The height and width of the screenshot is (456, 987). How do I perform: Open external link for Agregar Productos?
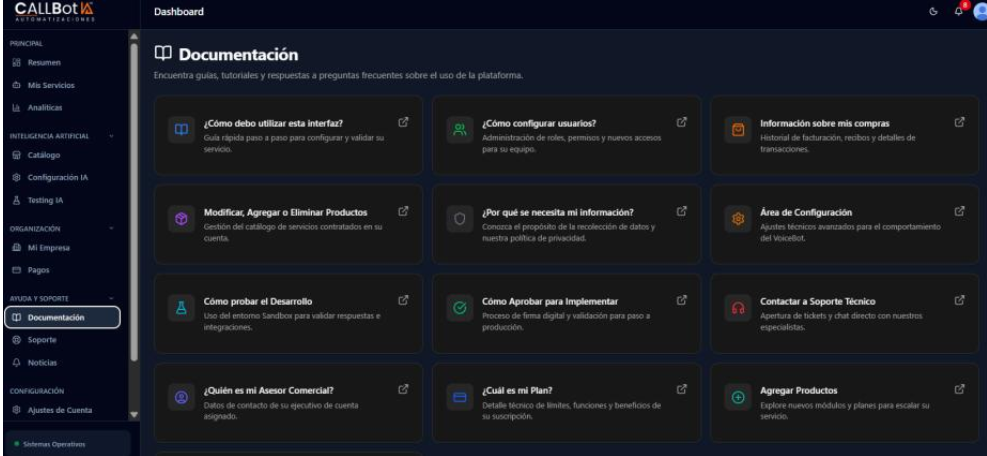coord(959,389)
